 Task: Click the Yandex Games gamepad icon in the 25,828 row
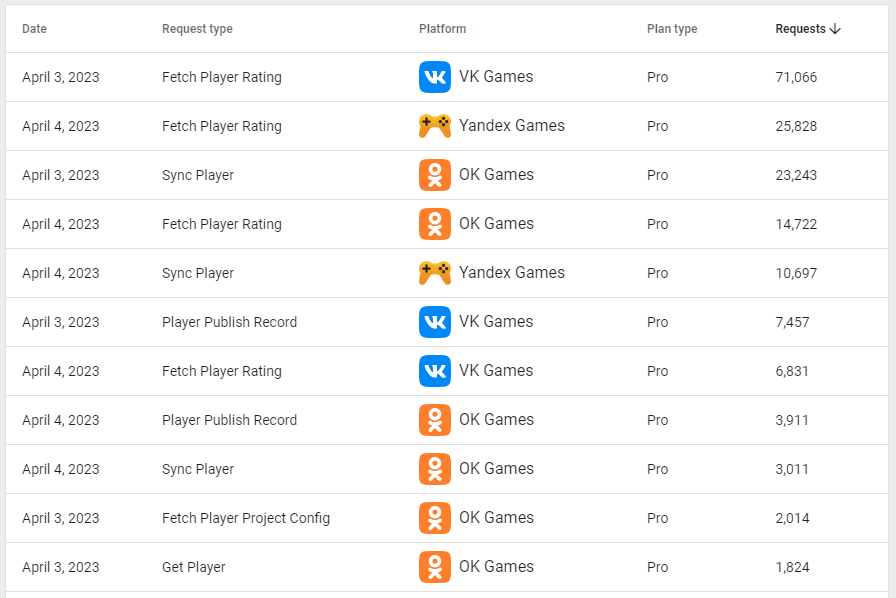(x=435, y=126)
